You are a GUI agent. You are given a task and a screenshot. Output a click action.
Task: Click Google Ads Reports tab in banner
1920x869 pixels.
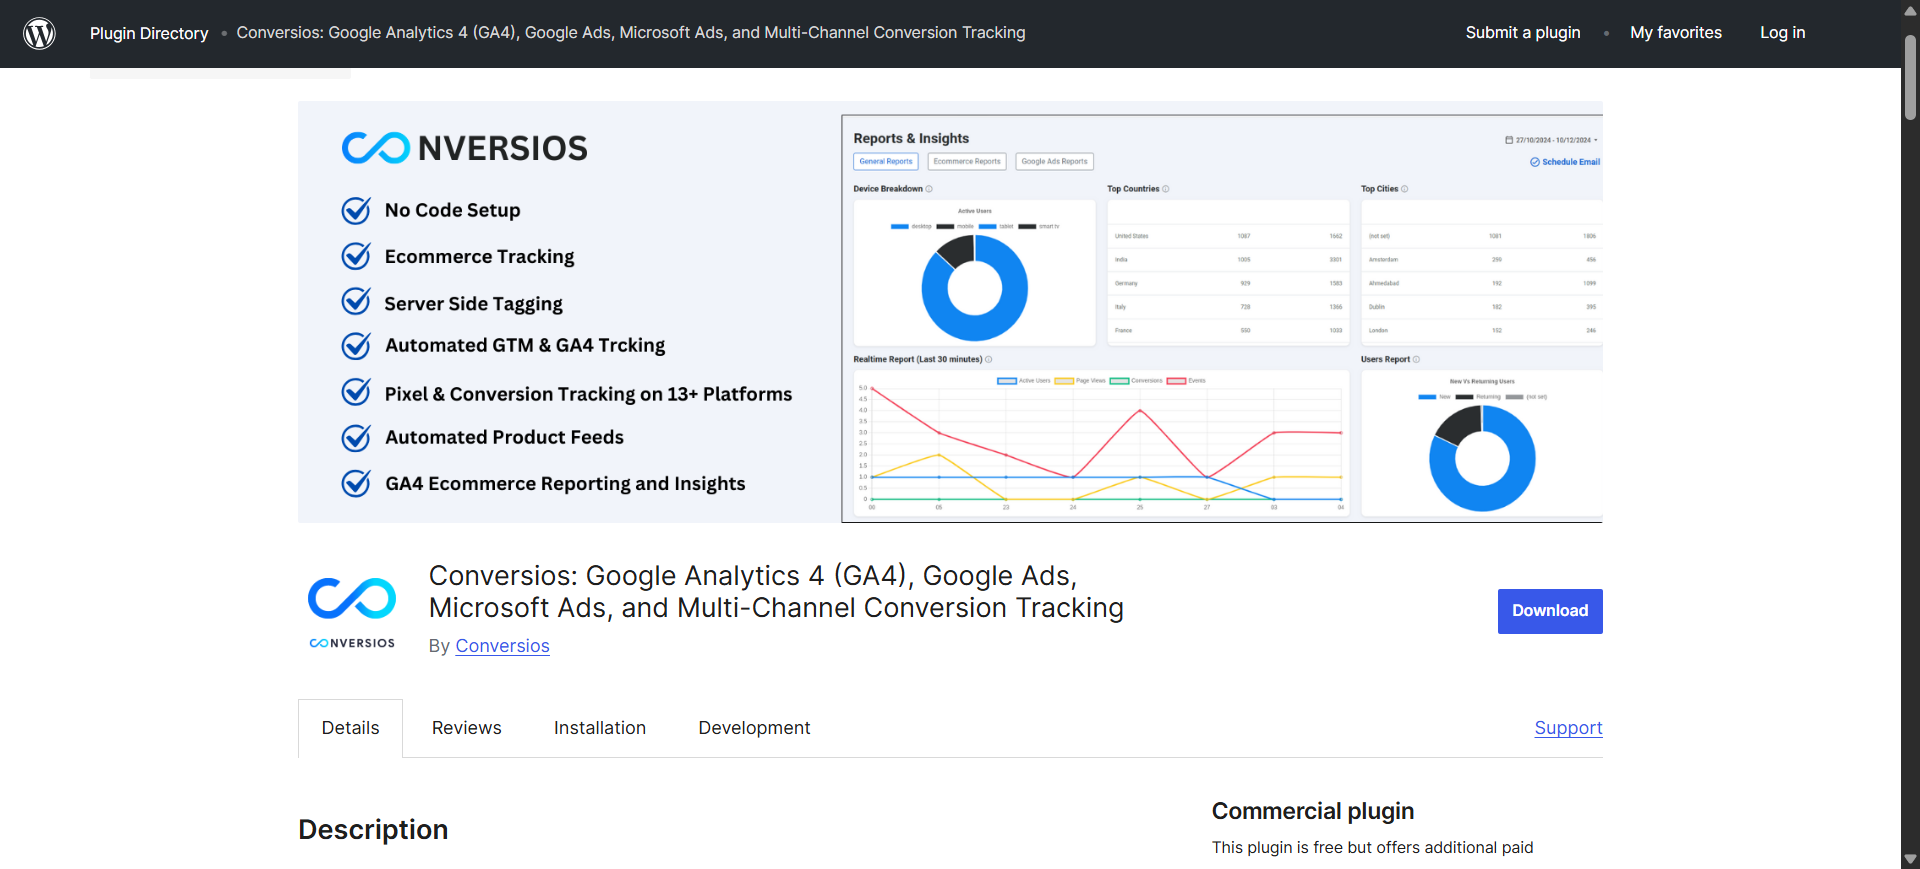pos(1055,161)
